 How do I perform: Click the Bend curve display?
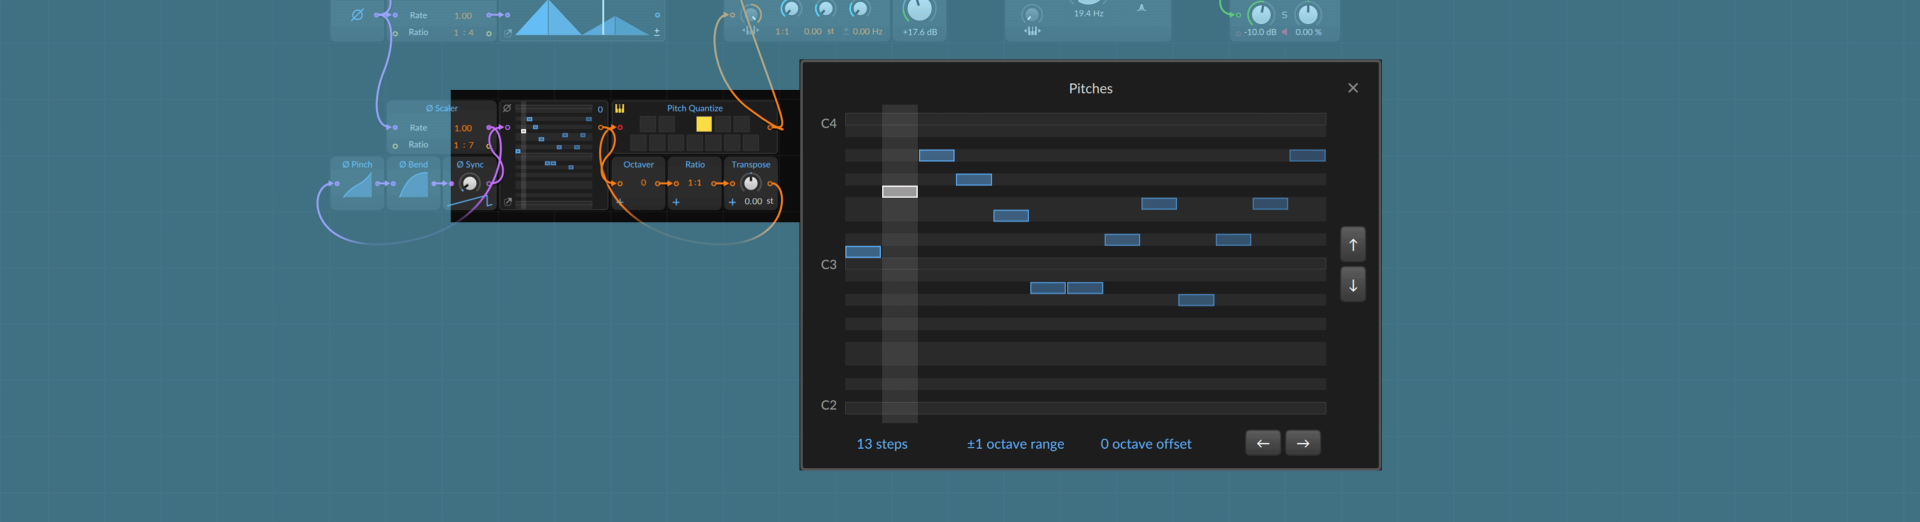[x=414, y=186]
